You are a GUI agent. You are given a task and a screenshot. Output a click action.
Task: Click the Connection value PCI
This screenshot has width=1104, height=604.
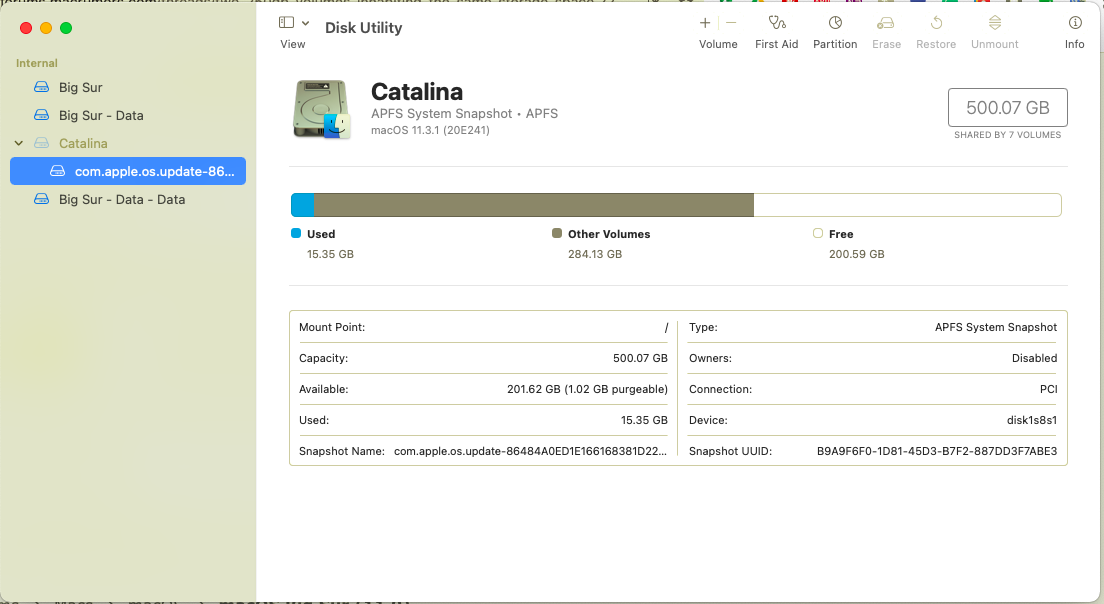(x=1048, y=389)
